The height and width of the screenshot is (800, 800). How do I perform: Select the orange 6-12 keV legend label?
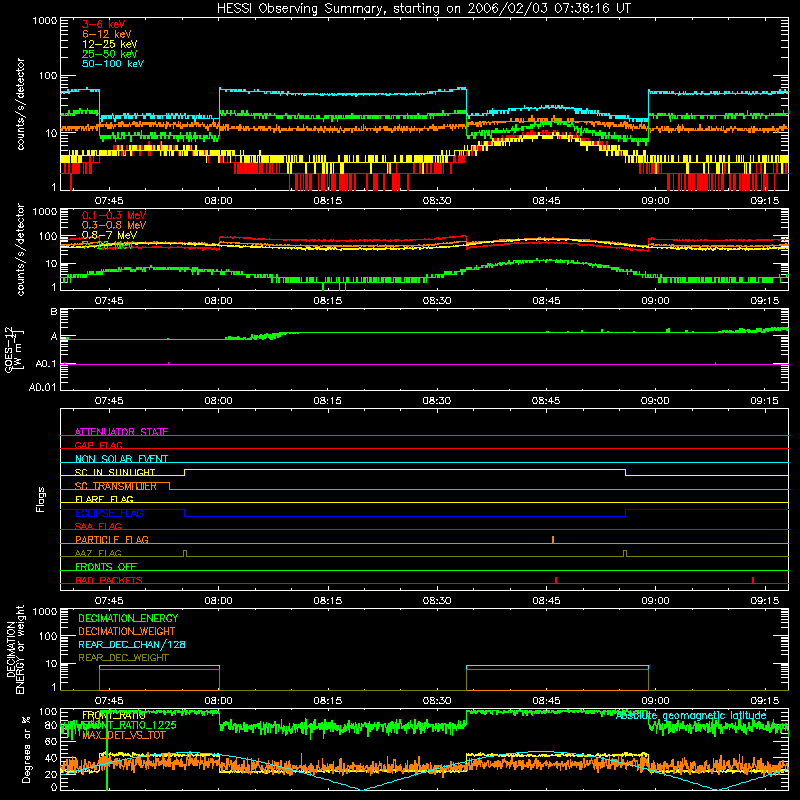pos(106,34)
